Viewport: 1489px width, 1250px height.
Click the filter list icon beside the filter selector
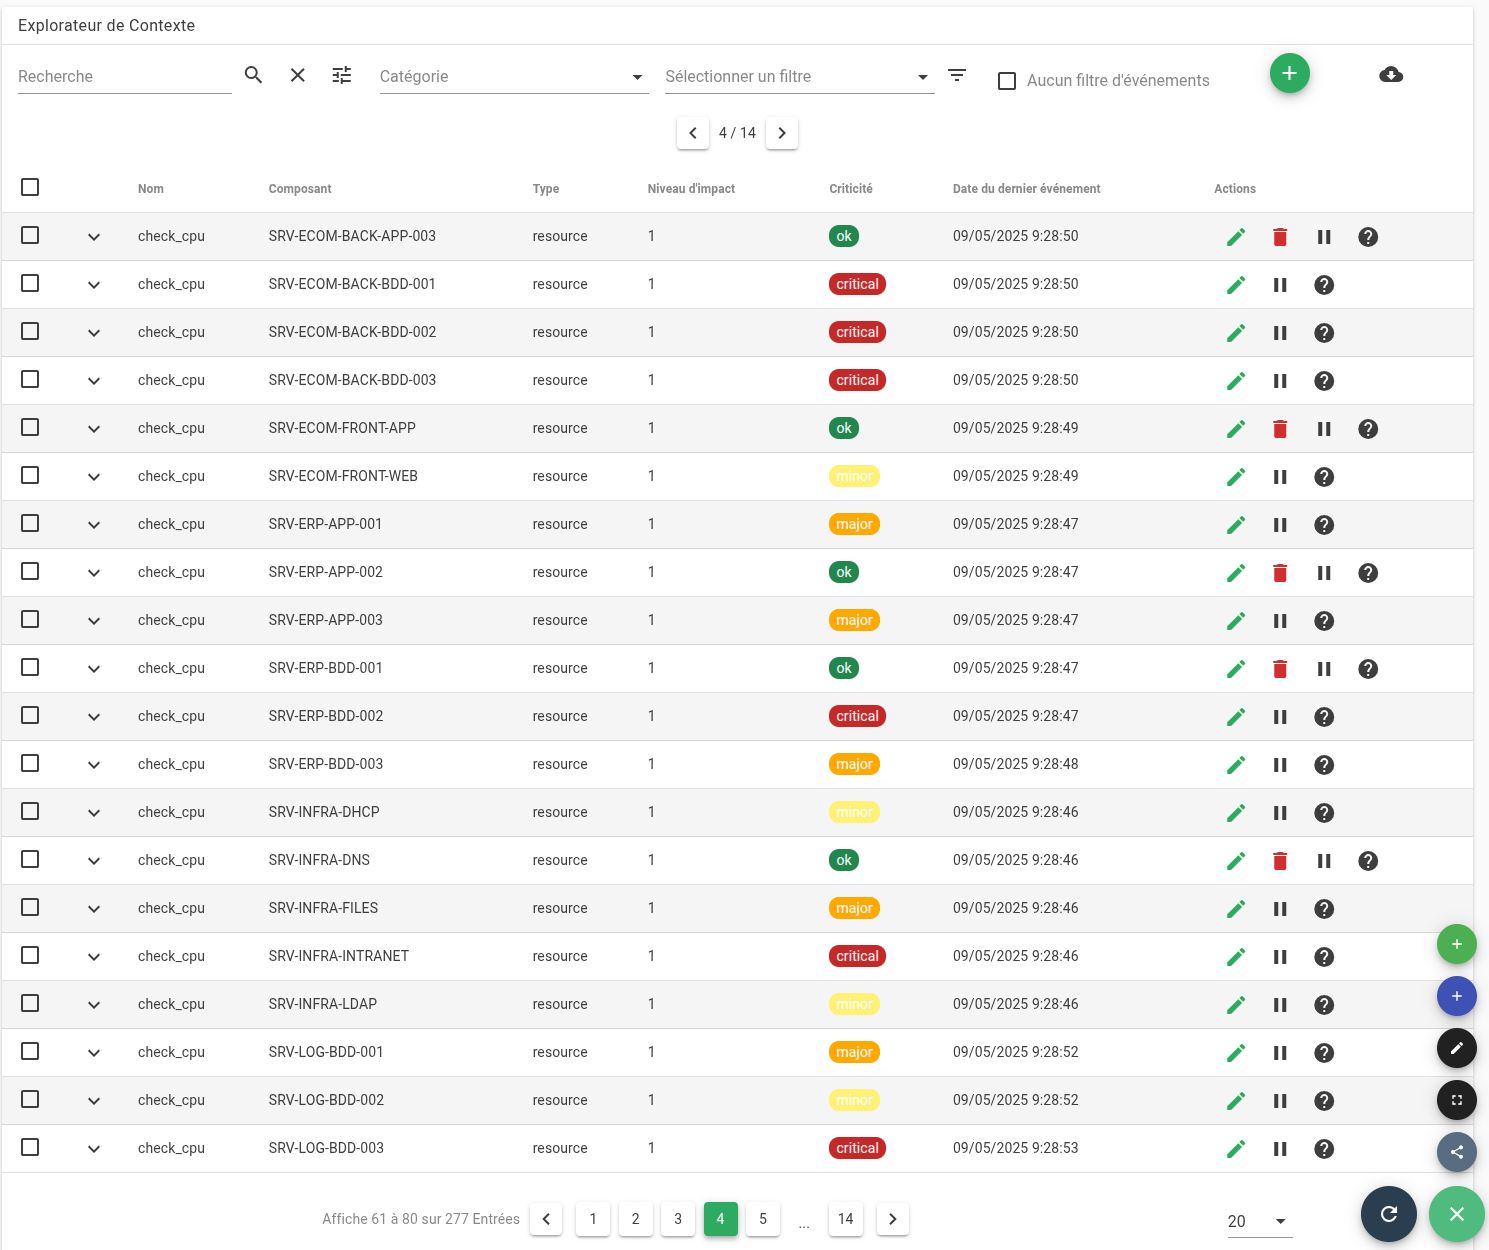[x=957, y=75]
